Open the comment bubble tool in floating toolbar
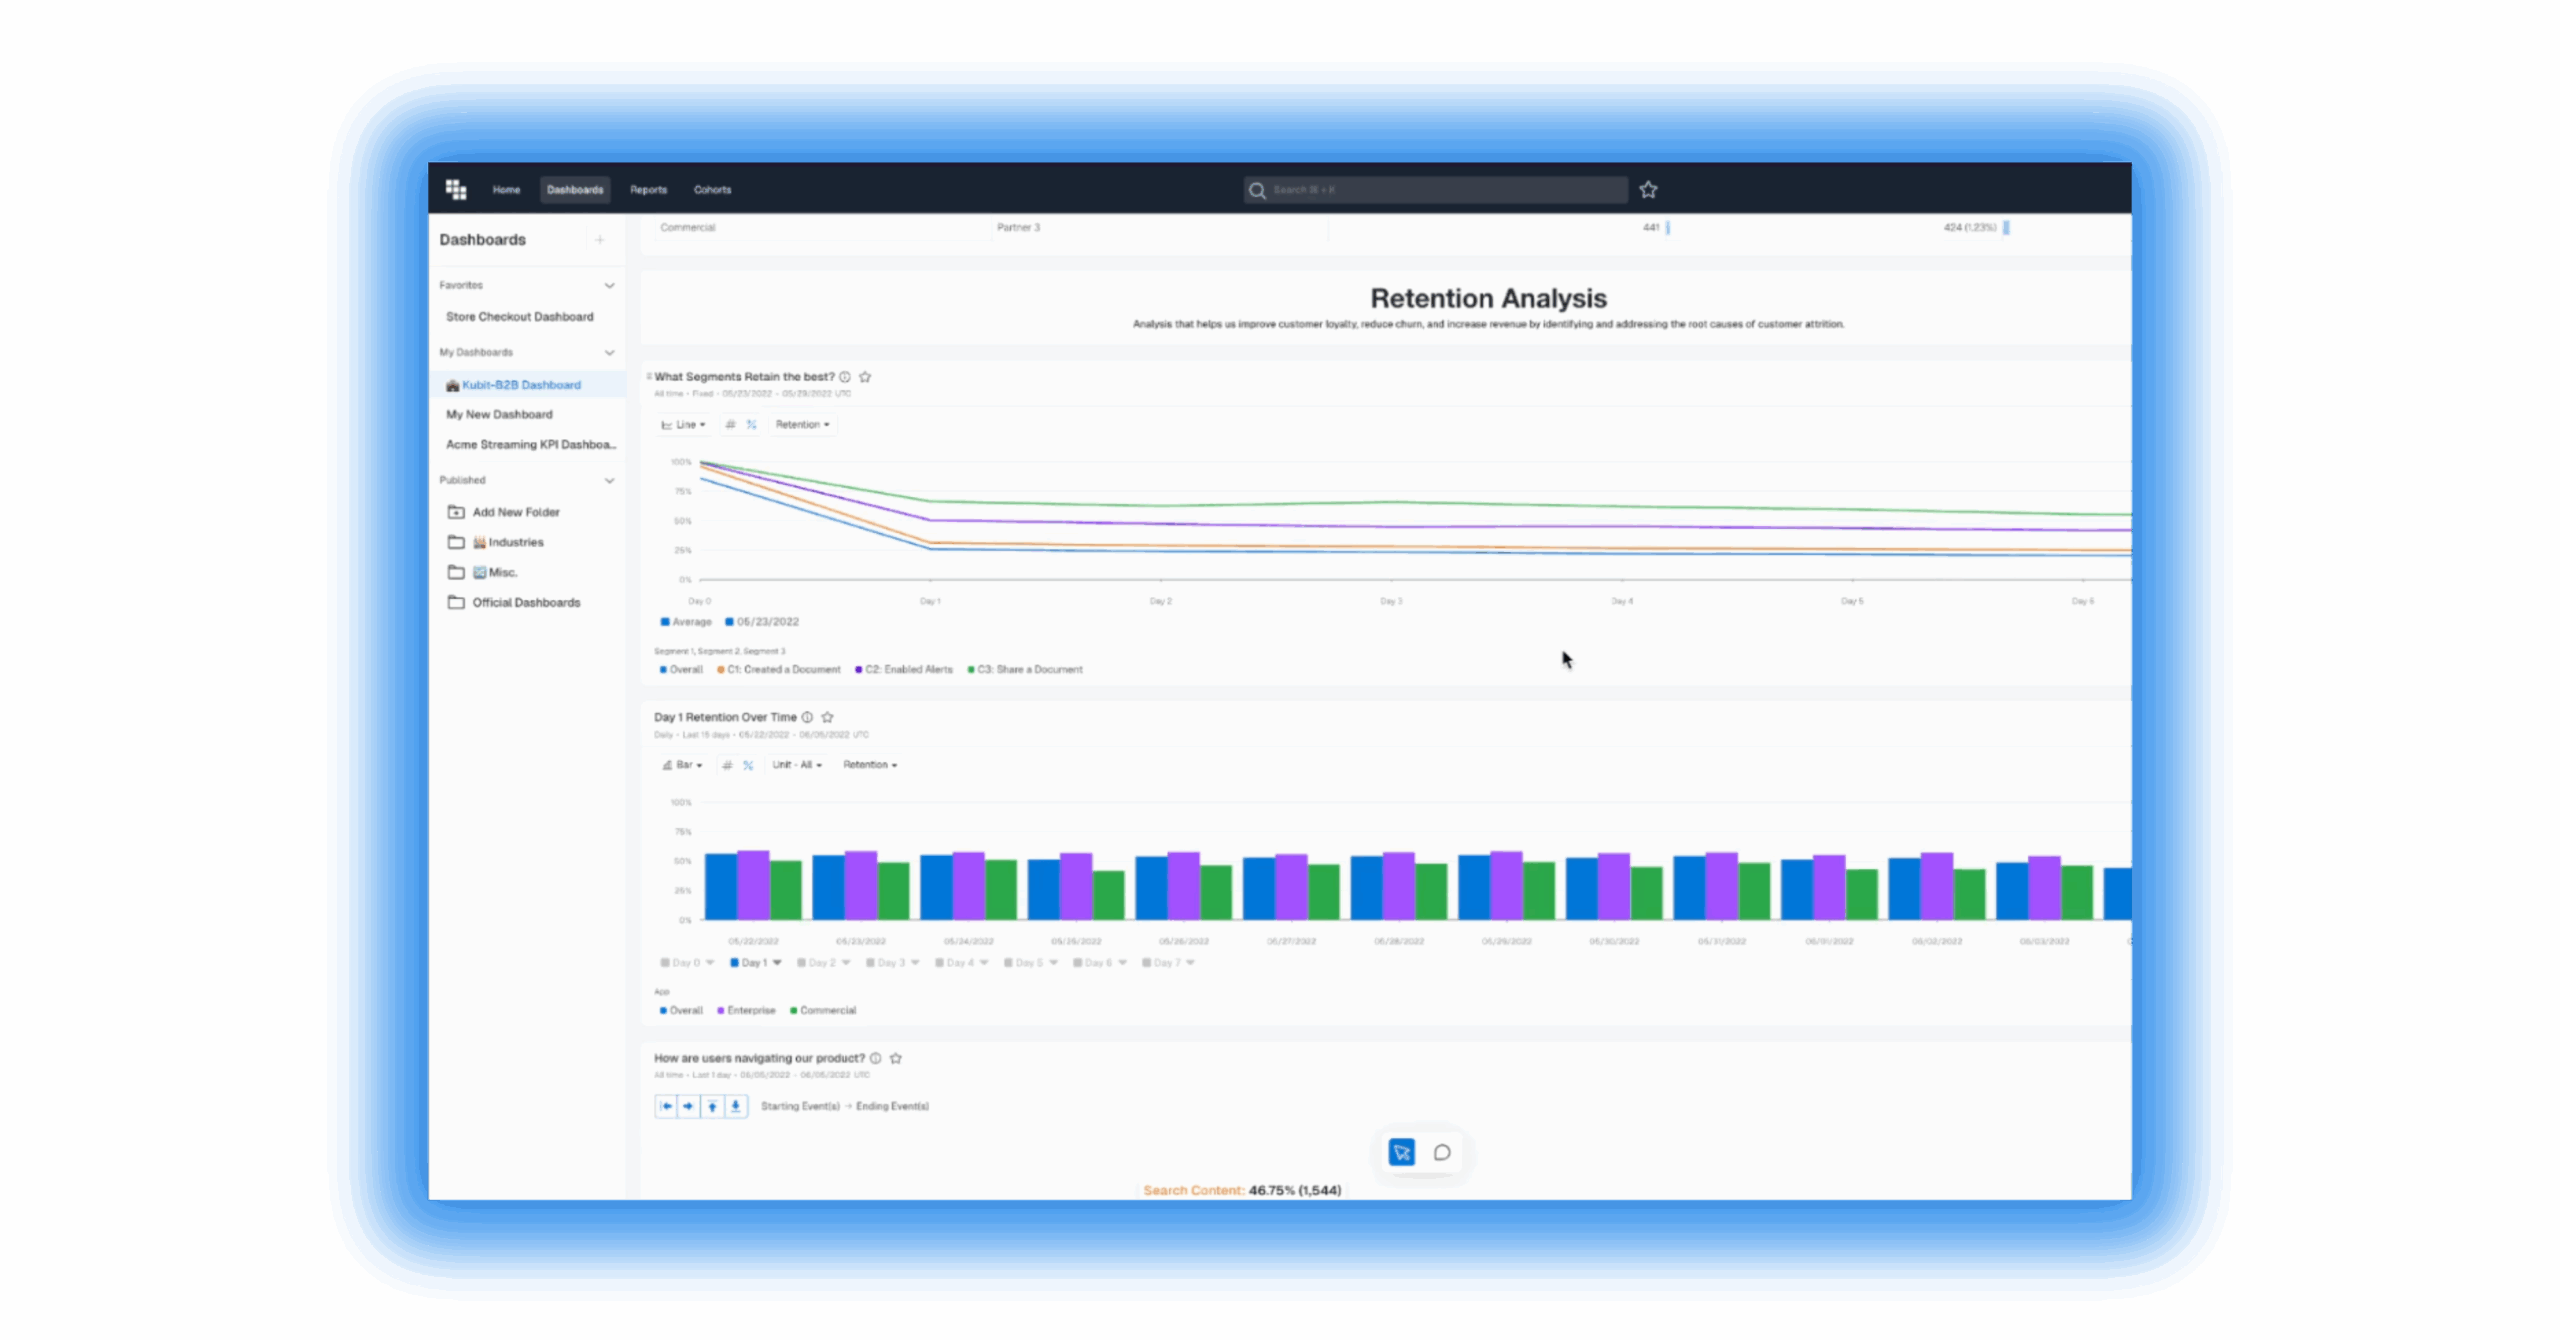This screenshot has height=1340, width=2560. (1442, 1152)
